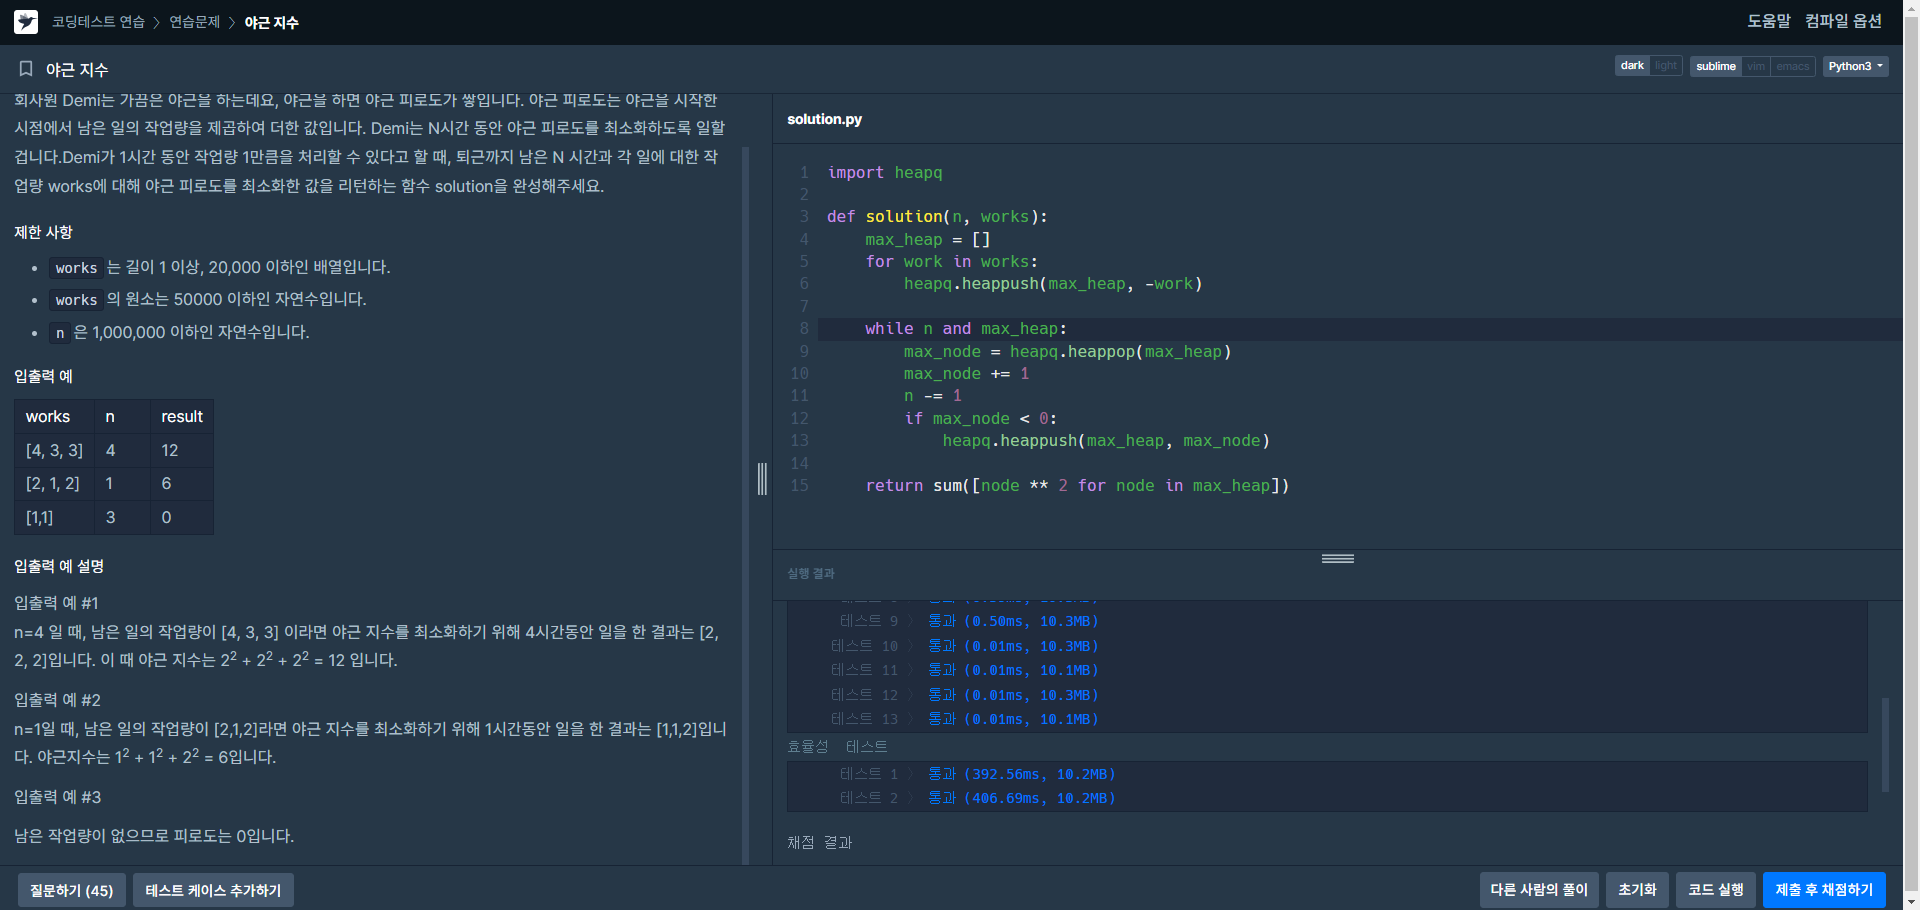1920x910 pixels.
Task: Click the 질문하기 (45) button
Action: click(x=72, y=890)
